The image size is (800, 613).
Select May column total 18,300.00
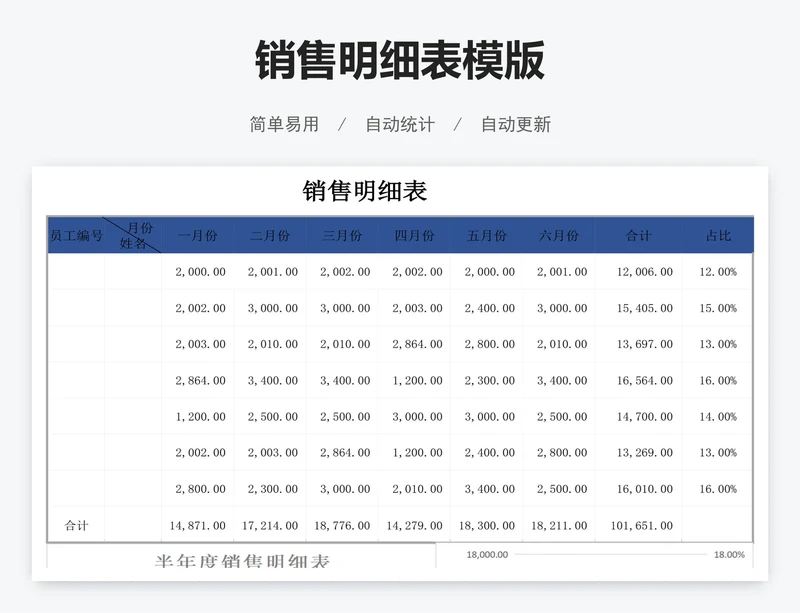point(487,526)
